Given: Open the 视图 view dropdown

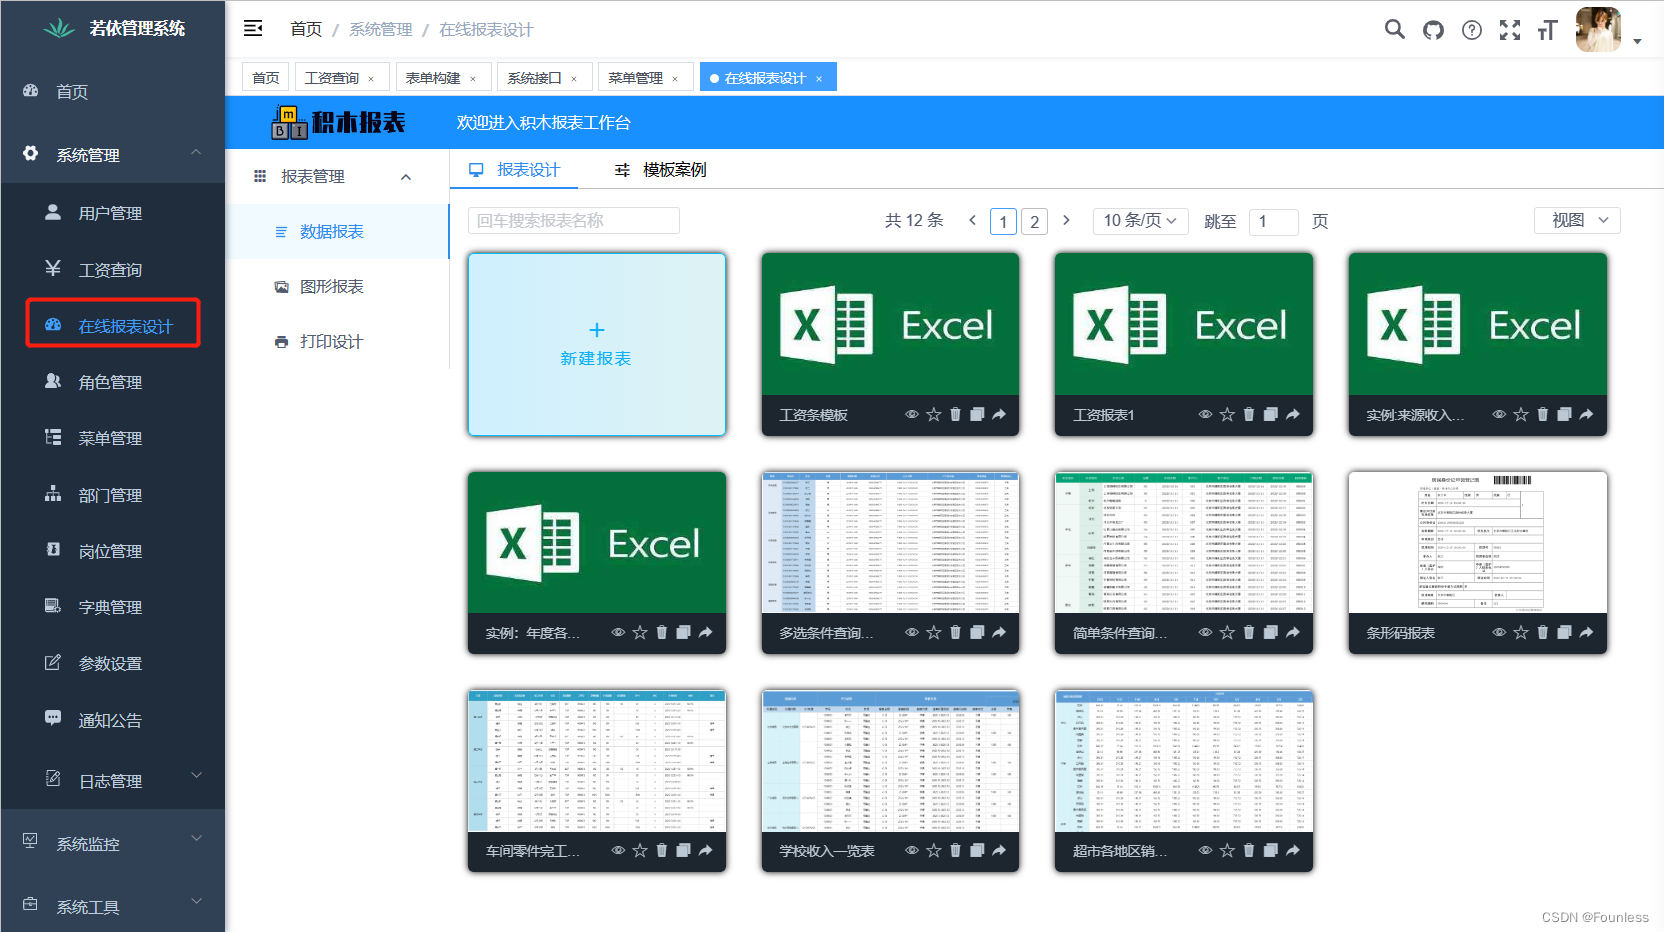Looking at the screenshot, I should click(x=1577, y=220).
